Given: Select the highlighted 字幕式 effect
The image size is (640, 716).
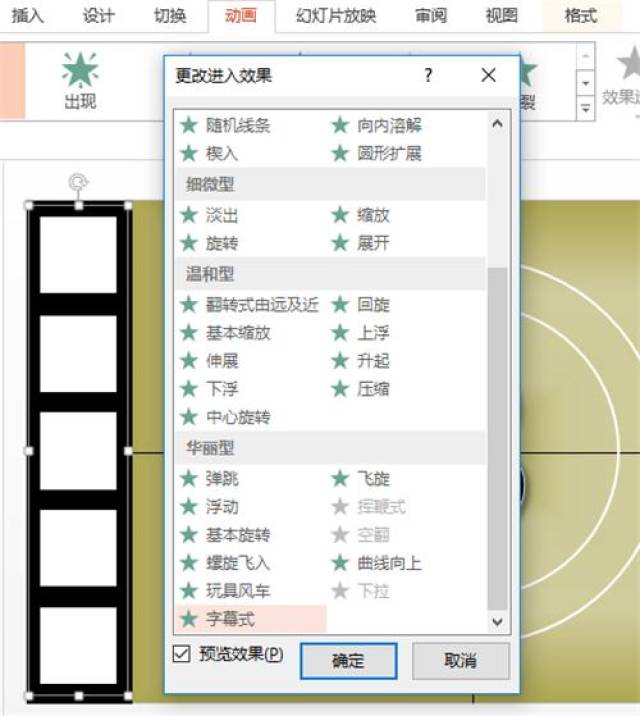Looking at the screenshot, I should pyautogui.click(x=251, y=619).
